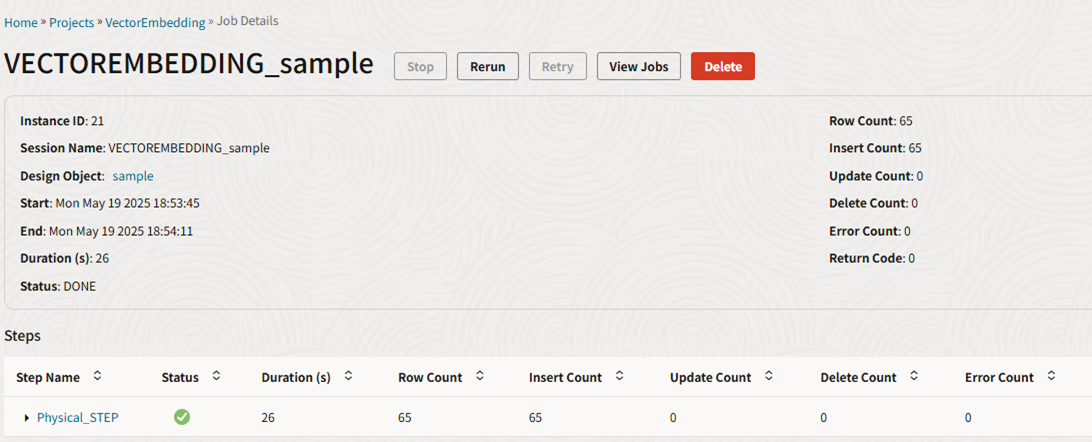Click the Update Count: 0 summary text
The image size is (1092, 442).
coord(876,176)
